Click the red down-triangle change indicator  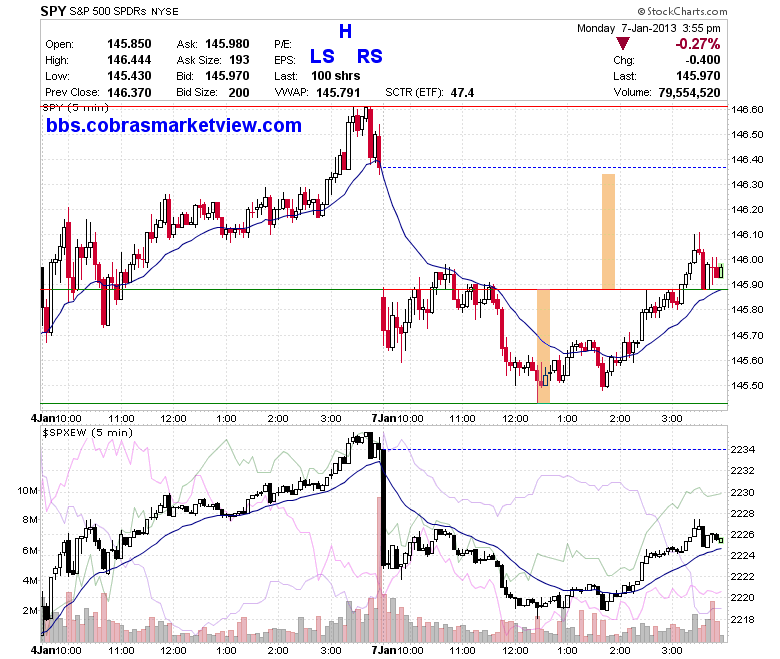tap(622, 43)
